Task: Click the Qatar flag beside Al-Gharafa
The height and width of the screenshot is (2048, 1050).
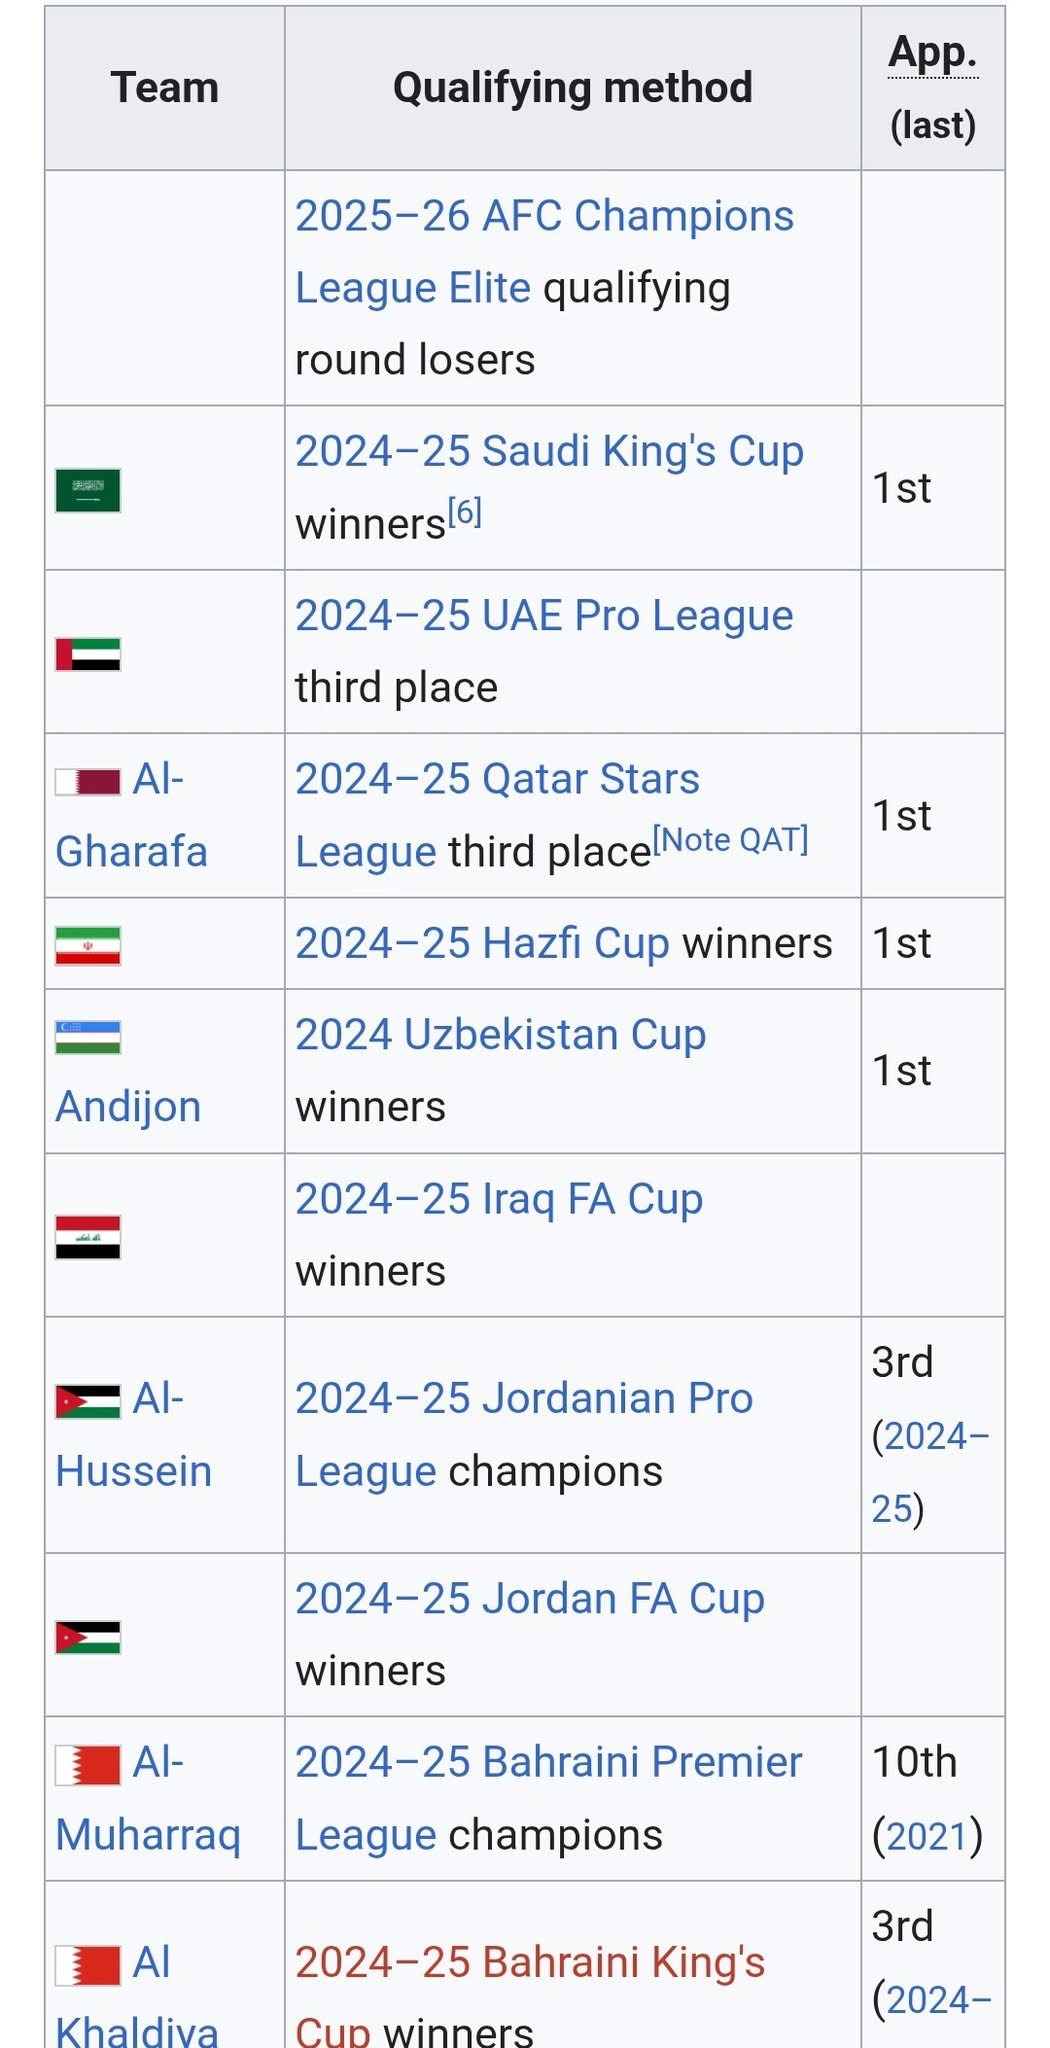Action: (88, 781)
